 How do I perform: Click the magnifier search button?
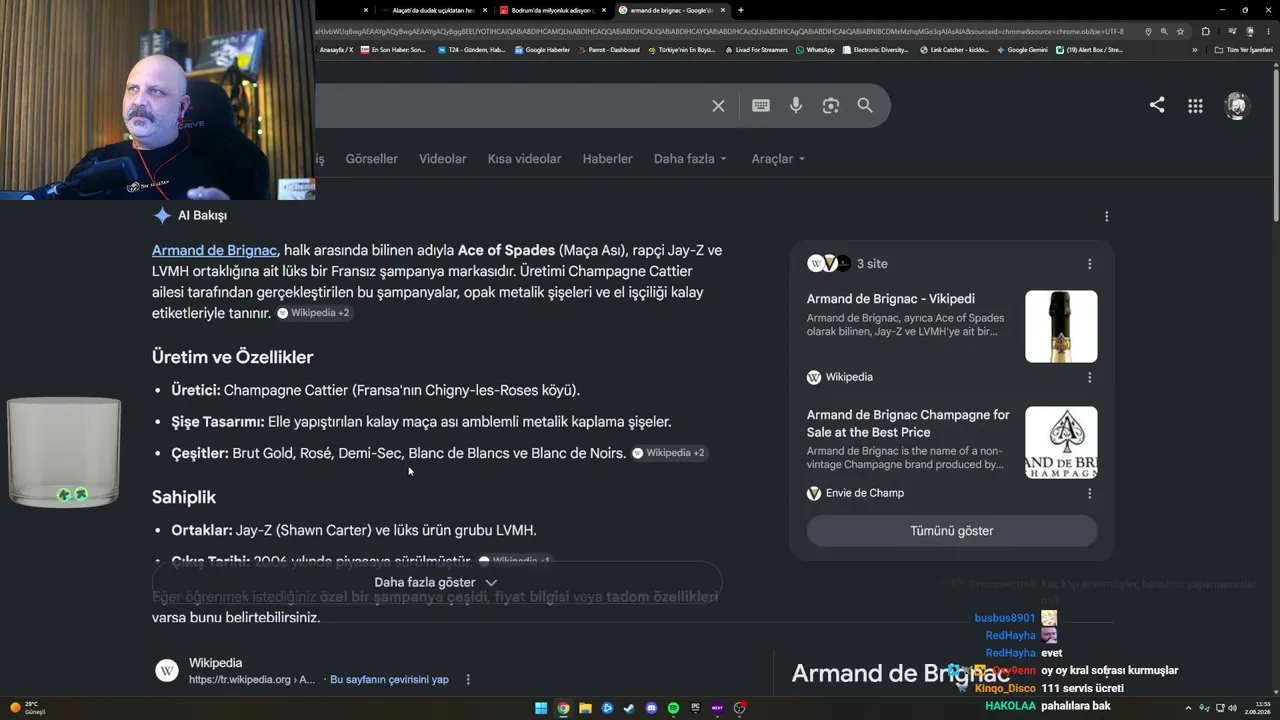pyautogui.click(x=865, y=106)
